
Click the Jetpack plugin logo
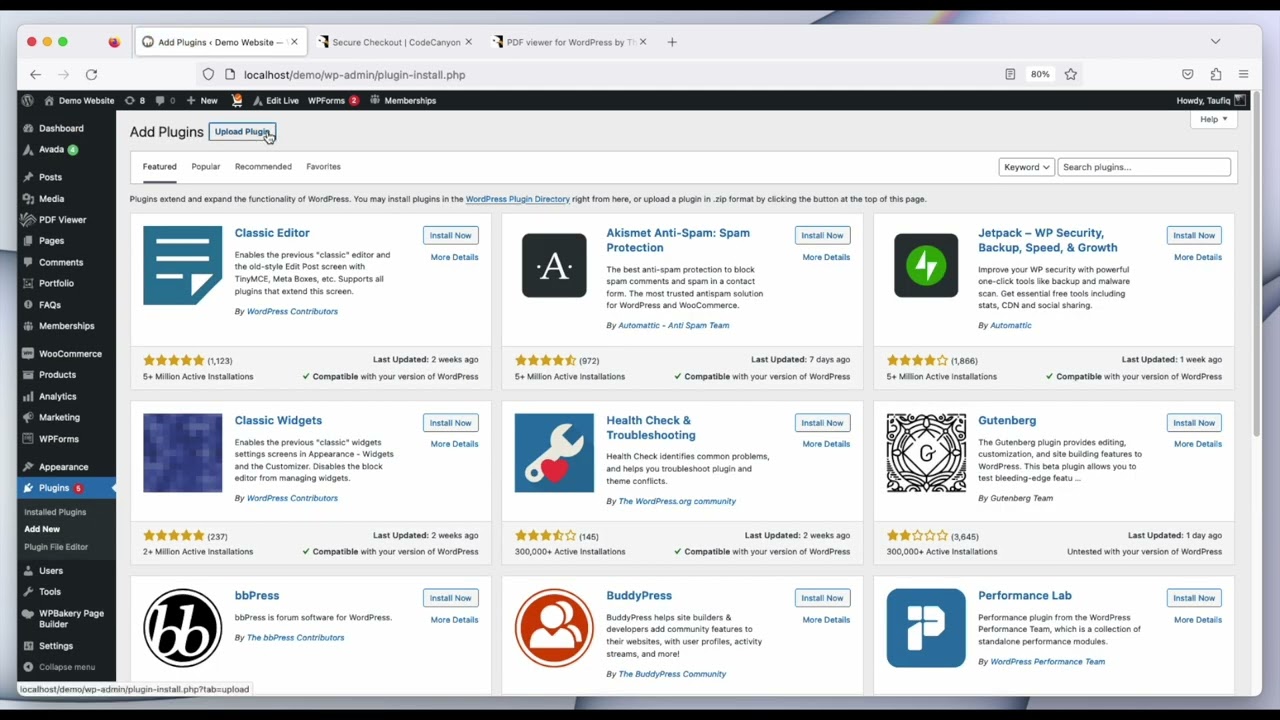(926, 265)
